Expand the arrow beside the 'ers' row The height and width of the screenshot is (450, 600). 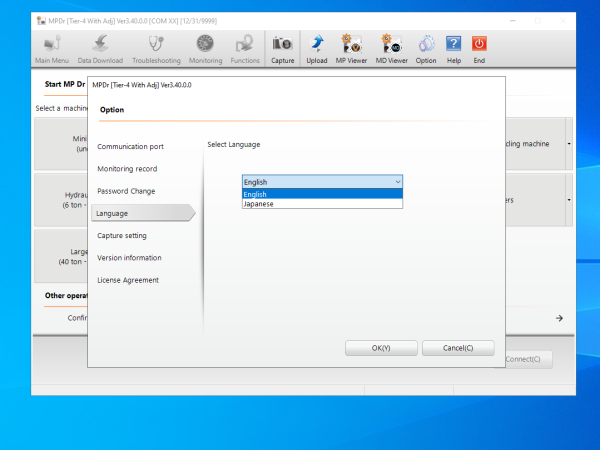tap(569, 200)
